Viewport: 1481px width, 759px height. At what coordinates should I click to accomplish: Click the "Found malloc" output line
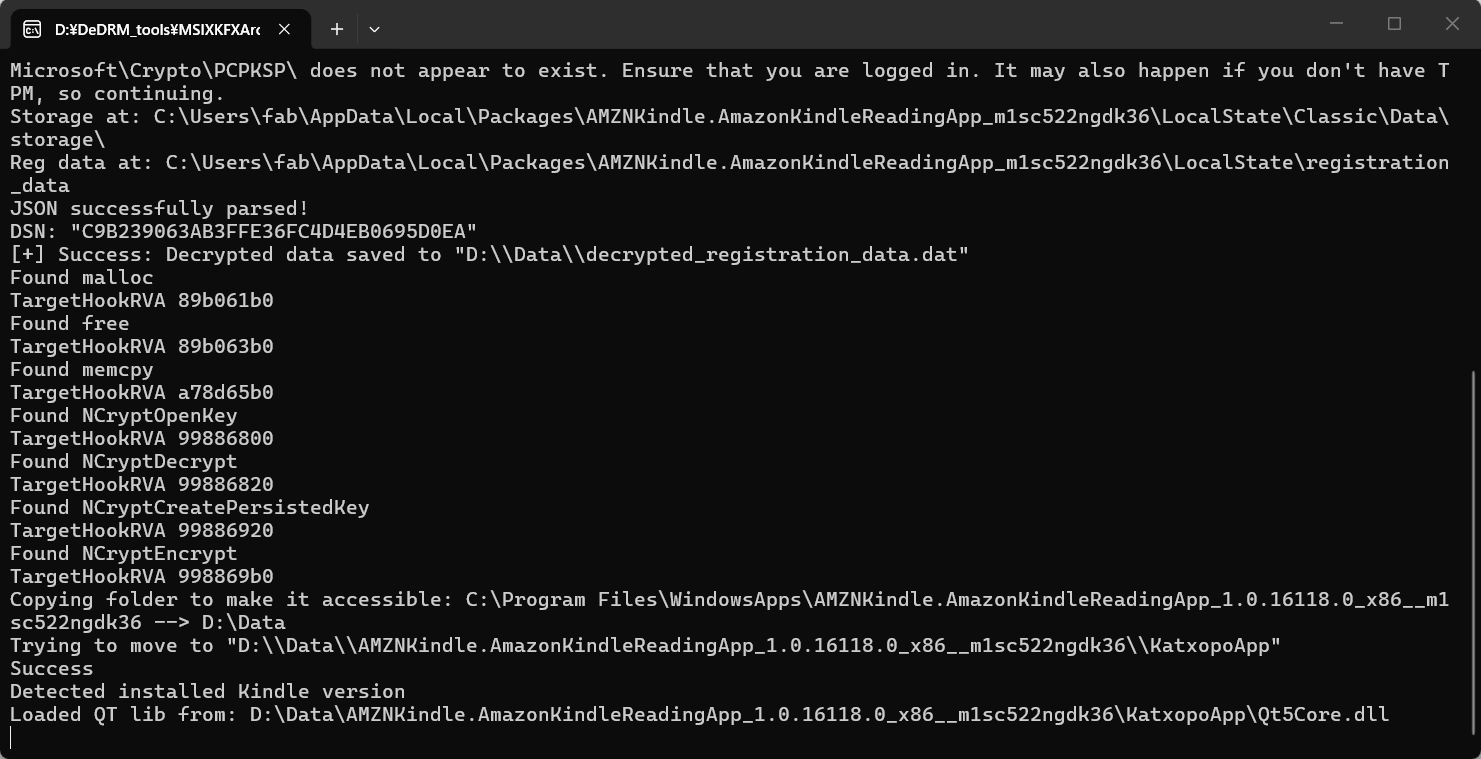(82, 277)
